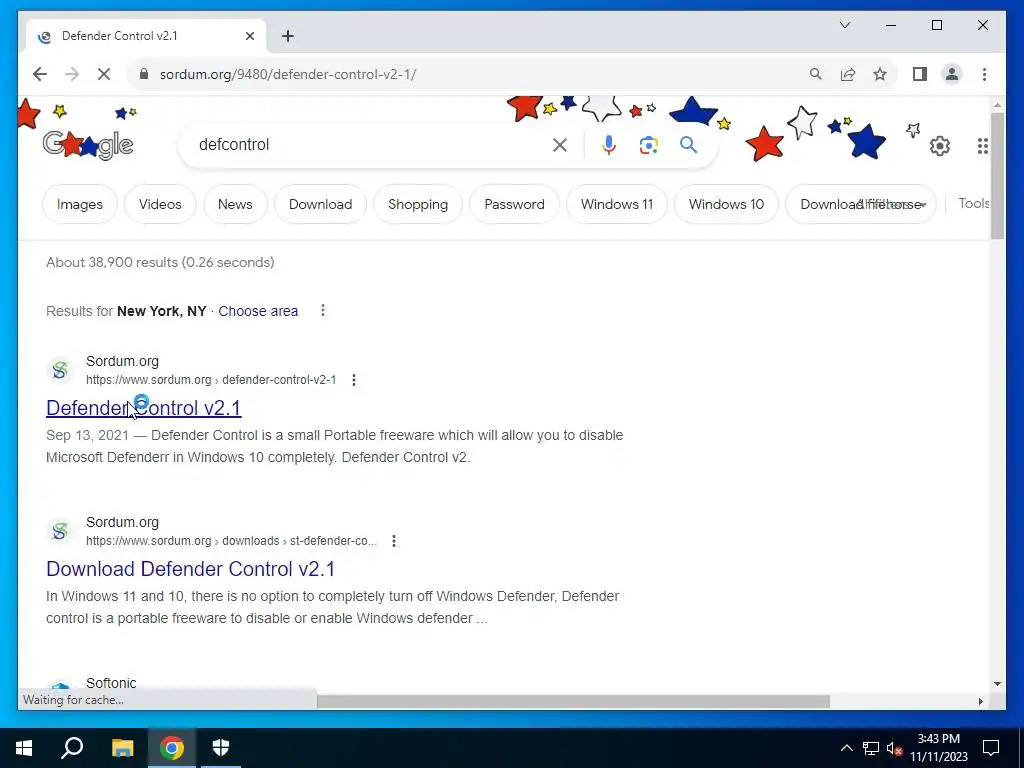Click the address bar URL text
The width and height of the screenshot is (1024, 768).
point(288,74)
